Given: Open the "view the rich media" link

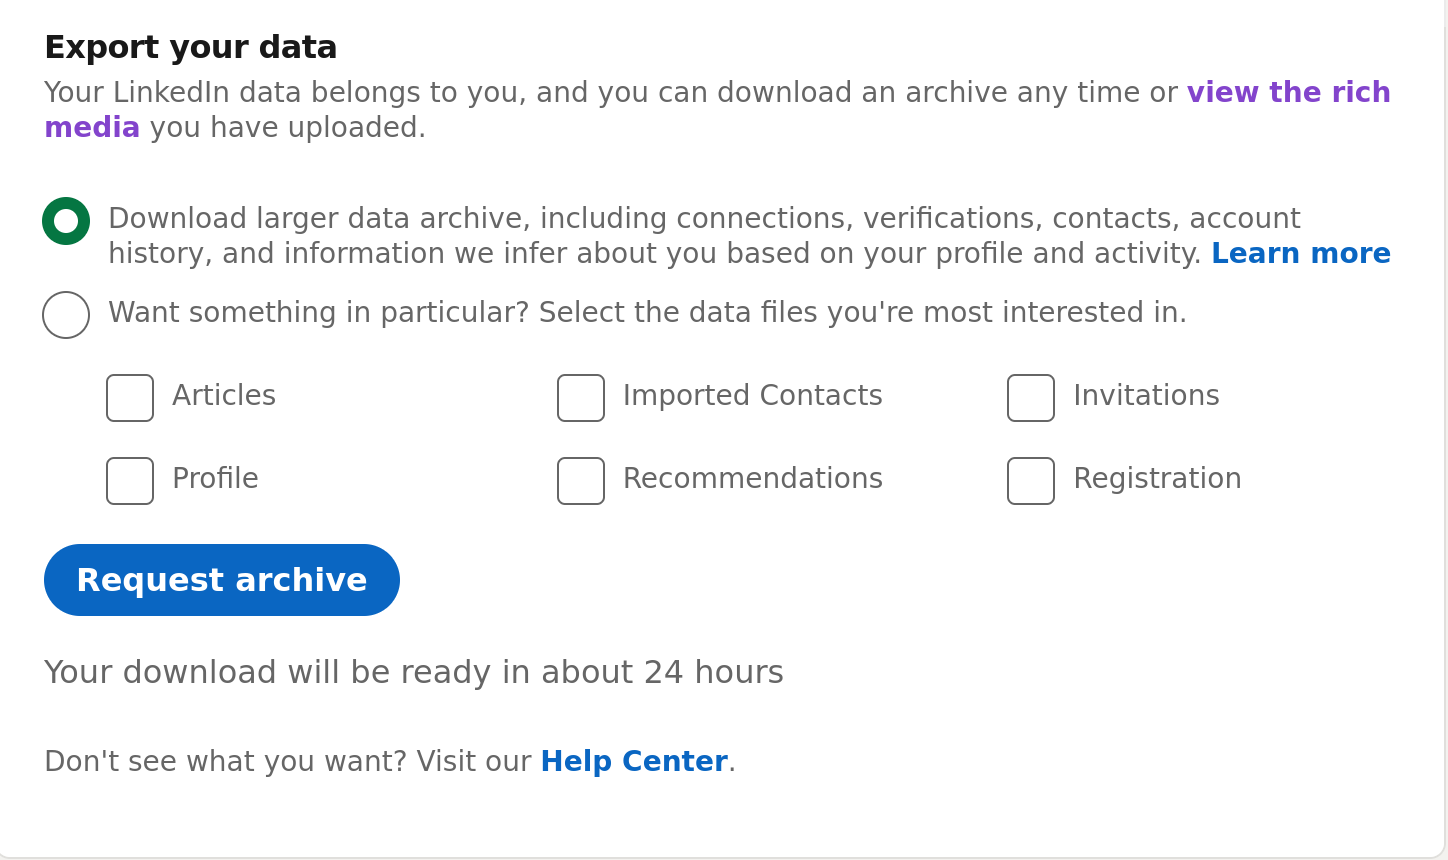Looking at the screenshot, I should (1288, 93).
